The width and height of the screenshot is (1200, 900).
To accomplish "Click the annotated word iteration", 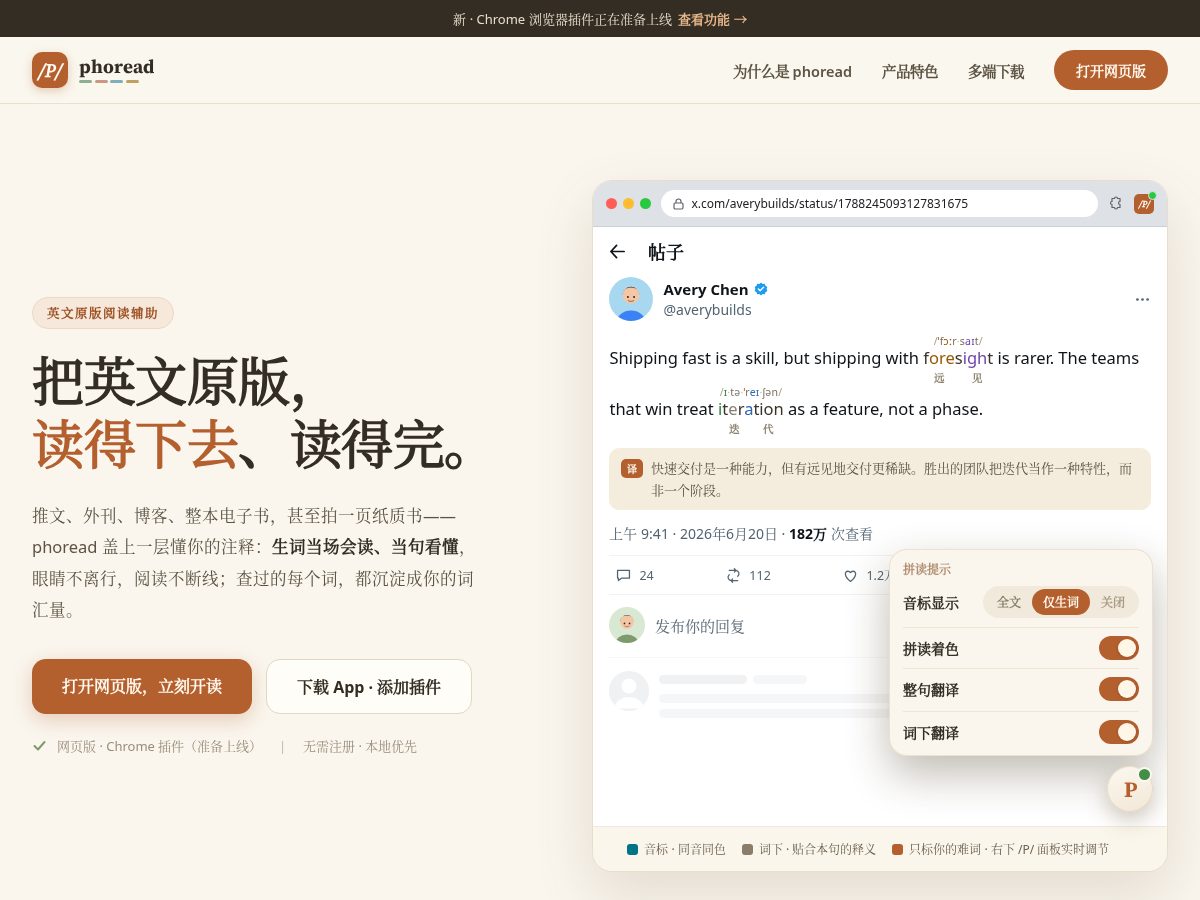I will [751, 409].
